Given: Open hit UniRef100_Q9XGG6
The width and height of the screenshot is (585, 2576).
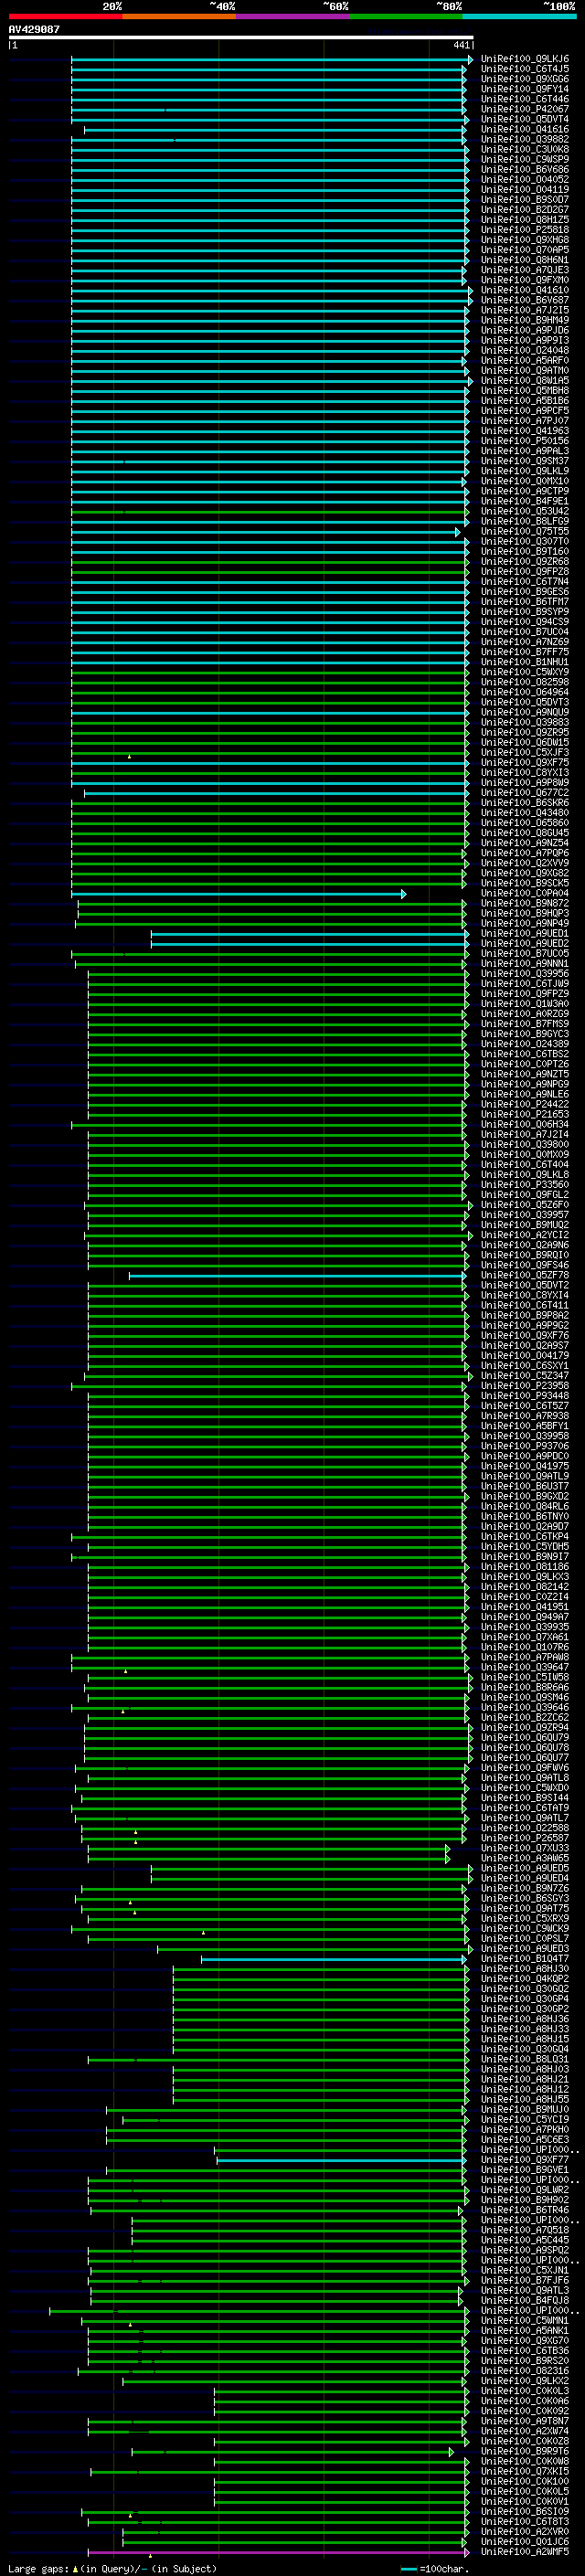Looking at the screenshot, I should 525,79.
